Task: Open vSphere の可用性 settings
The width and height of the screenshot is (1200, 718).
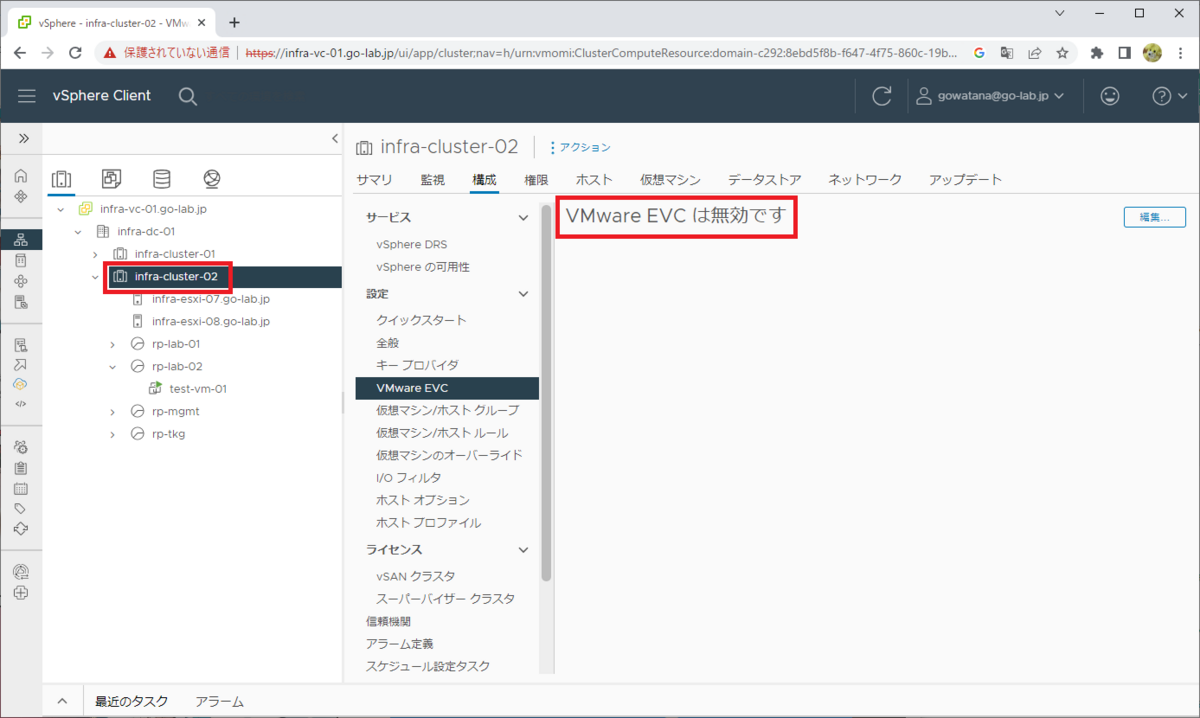Action: point(423,267)
